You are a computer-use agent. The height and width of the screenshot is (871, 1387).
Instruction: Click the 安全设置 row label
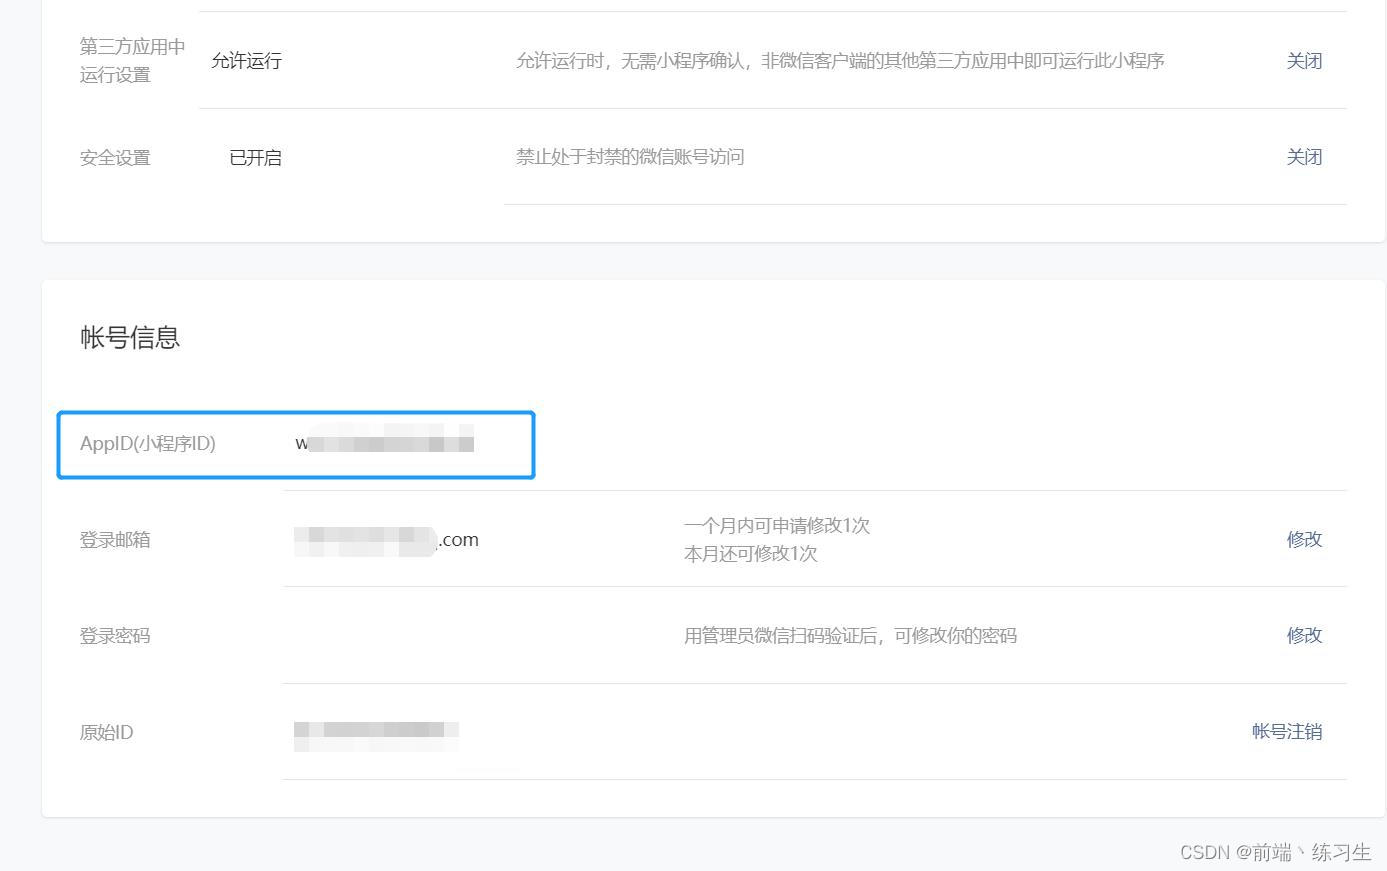(x=113, y=157)
